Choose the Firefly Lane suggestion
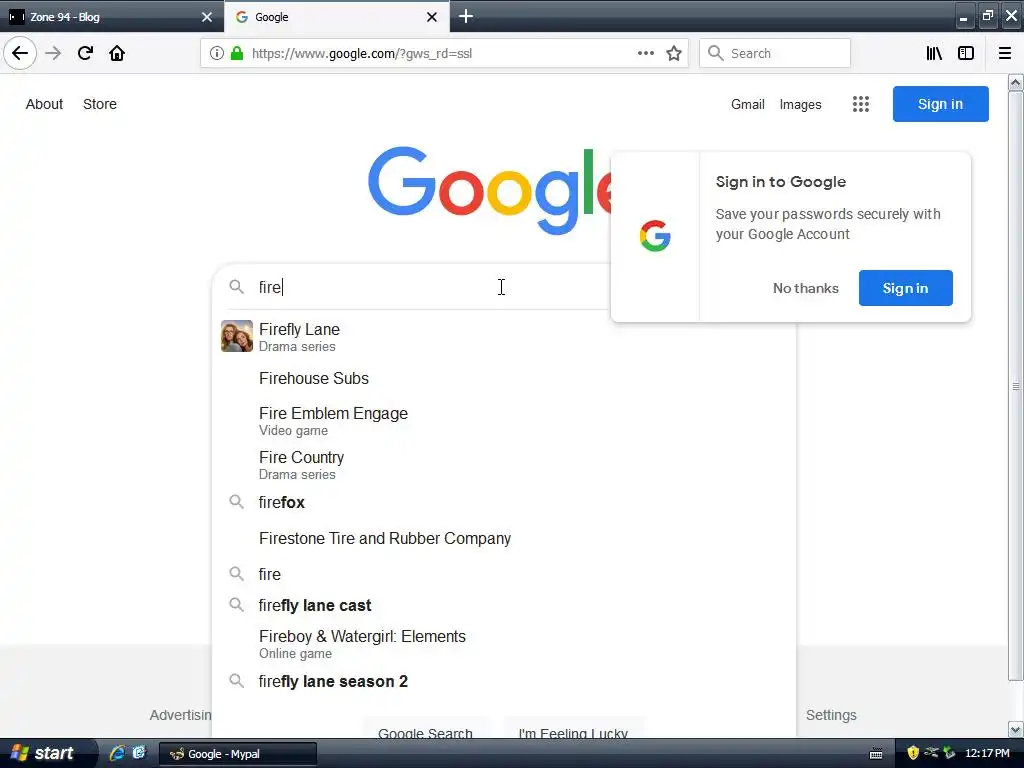This screenshot has height=768, width=1024. coord(504,336)
